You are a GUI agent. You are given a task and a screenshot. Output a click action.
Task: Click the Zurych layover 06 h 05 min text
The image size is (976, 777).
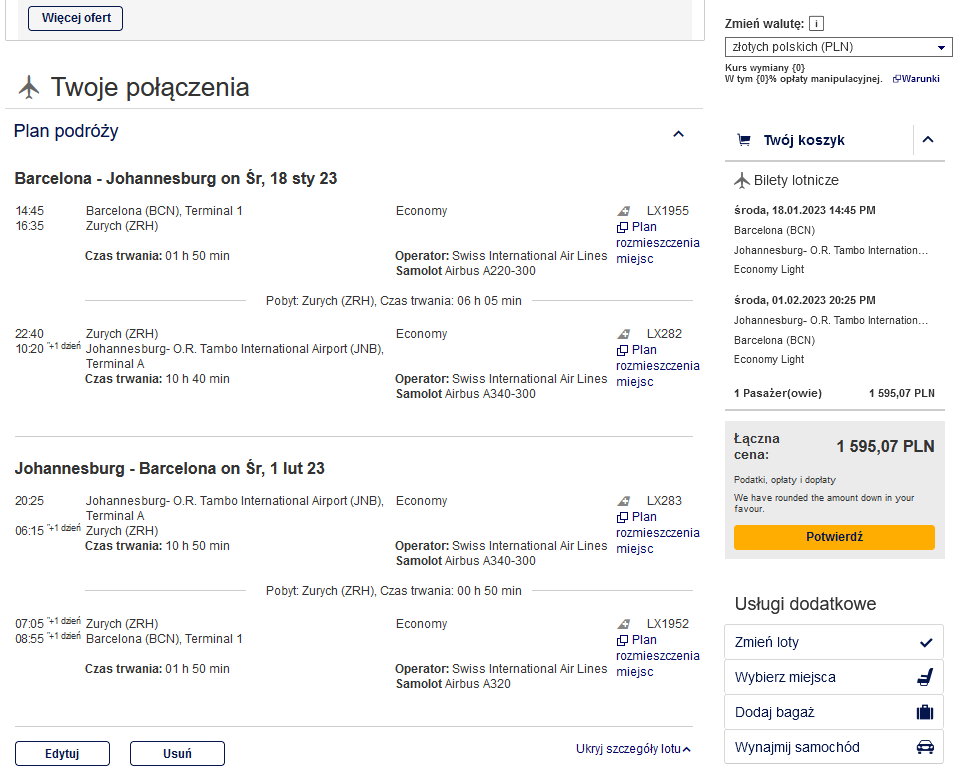tap(393, 301)
